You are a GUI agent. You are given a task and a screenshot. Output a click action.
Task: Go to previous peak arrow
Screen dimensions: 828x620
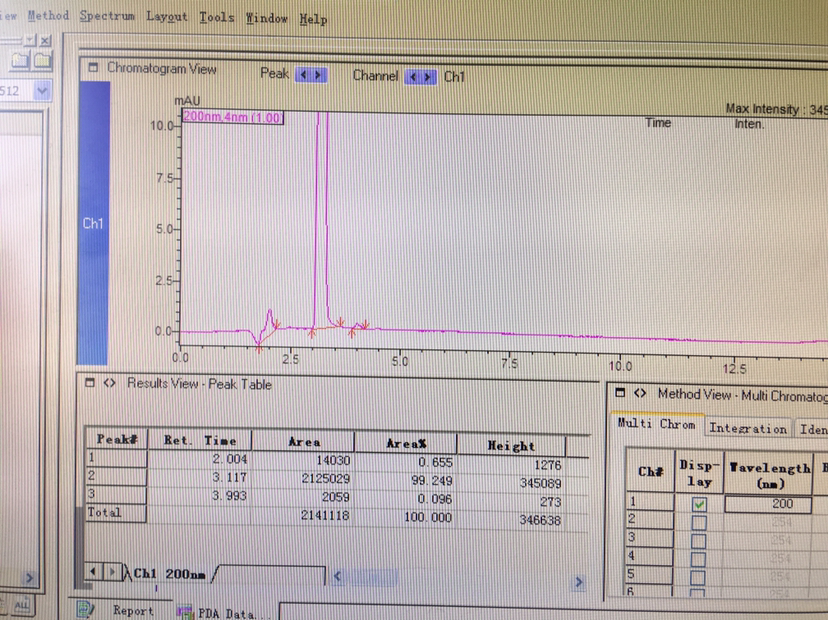[x=303, y=75]
